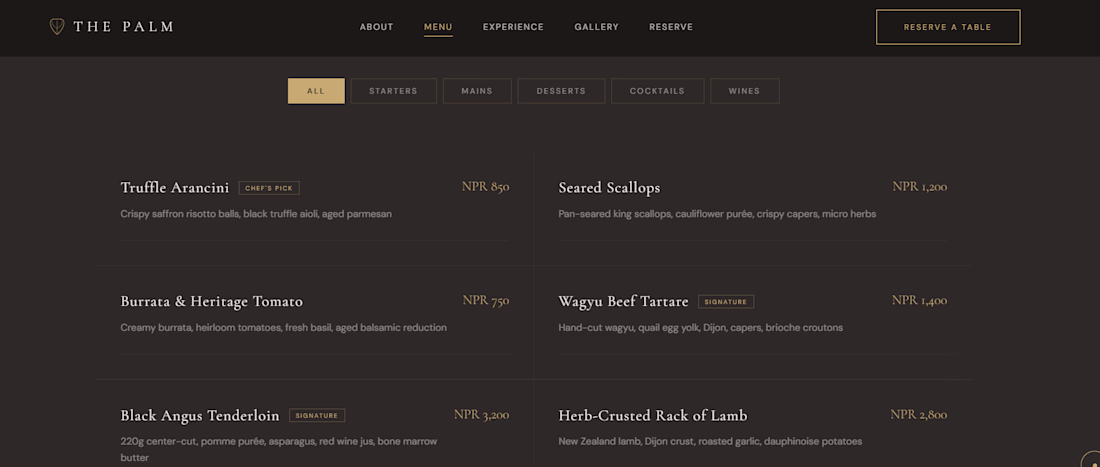Go to the Menu nav link
Screen dimensions: 1100x467
[x=438, y=27]
